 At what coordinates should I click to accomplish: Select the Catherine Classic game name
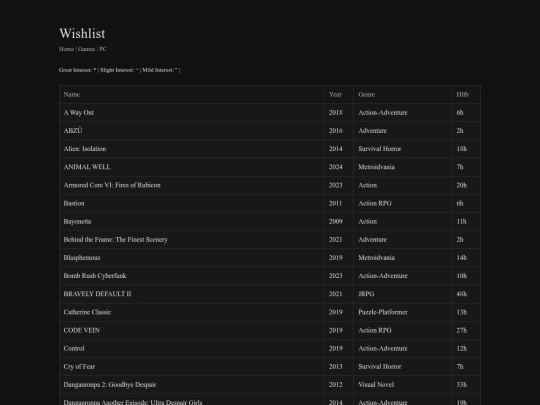(87, 312)
